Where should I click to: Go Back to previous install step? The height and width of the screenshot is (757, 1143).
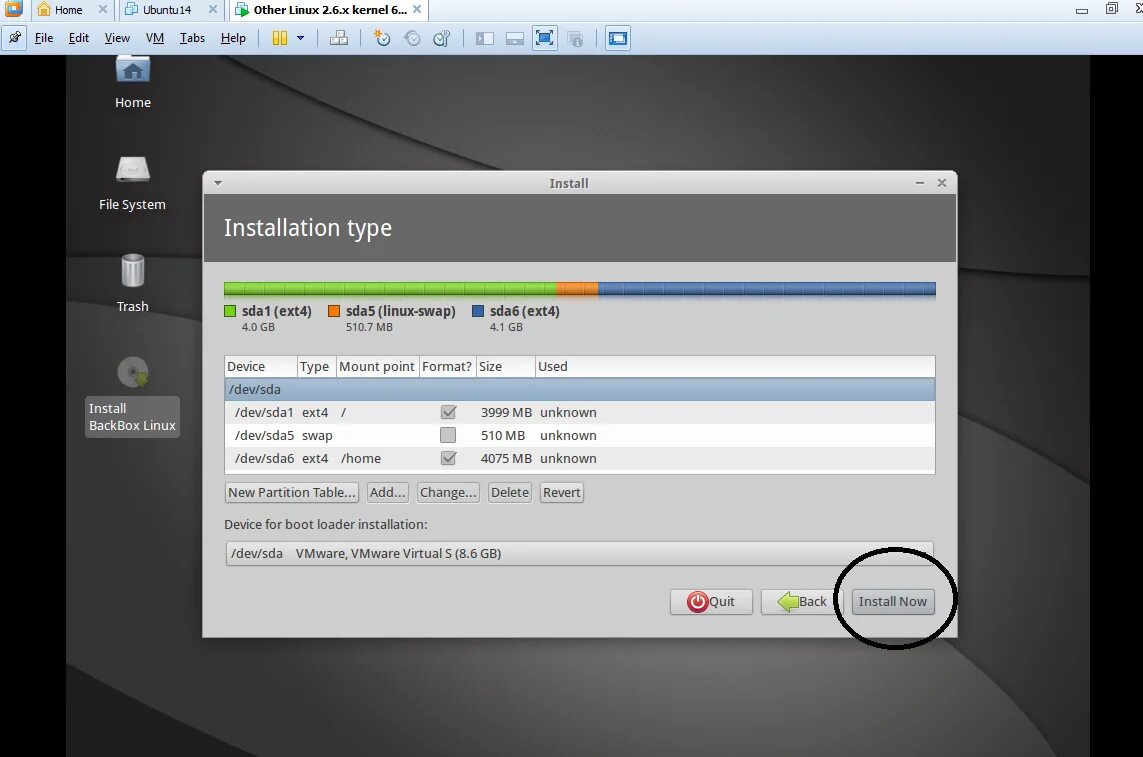point(802,602)
